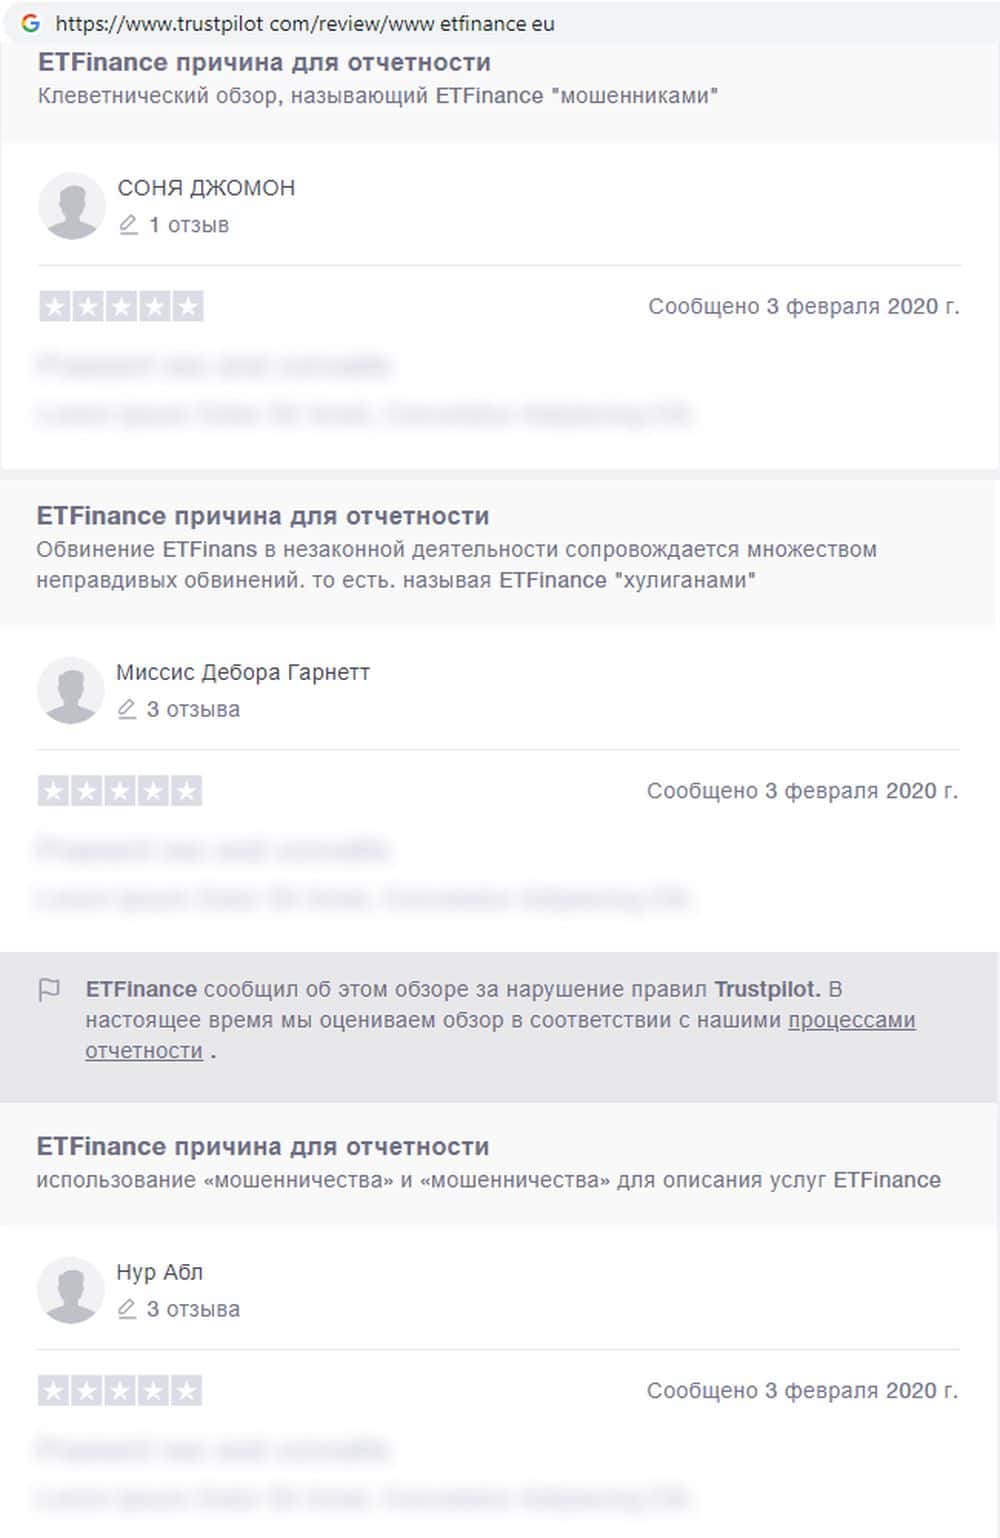Click '3 отзыва' under Нур Абл
Viewport: 1000px width, 1538px height.
point(193,1309)
